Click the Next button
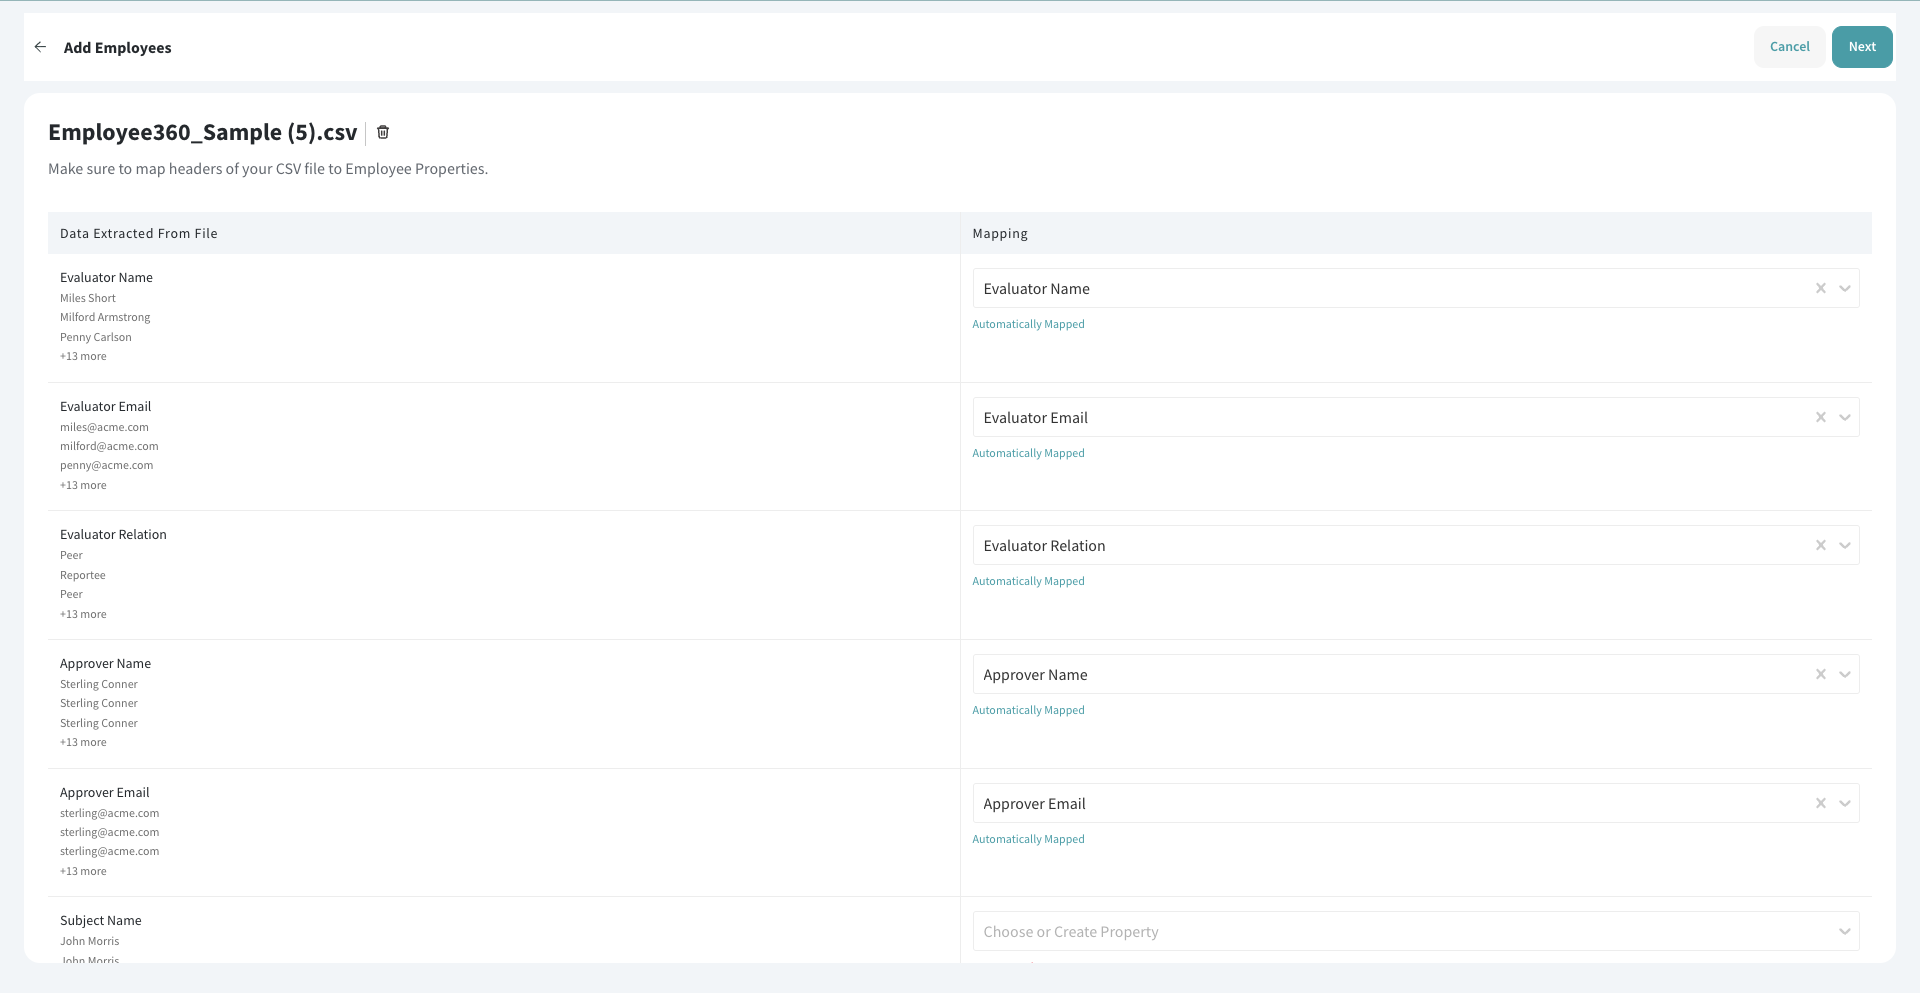 tap(1861, 47)
